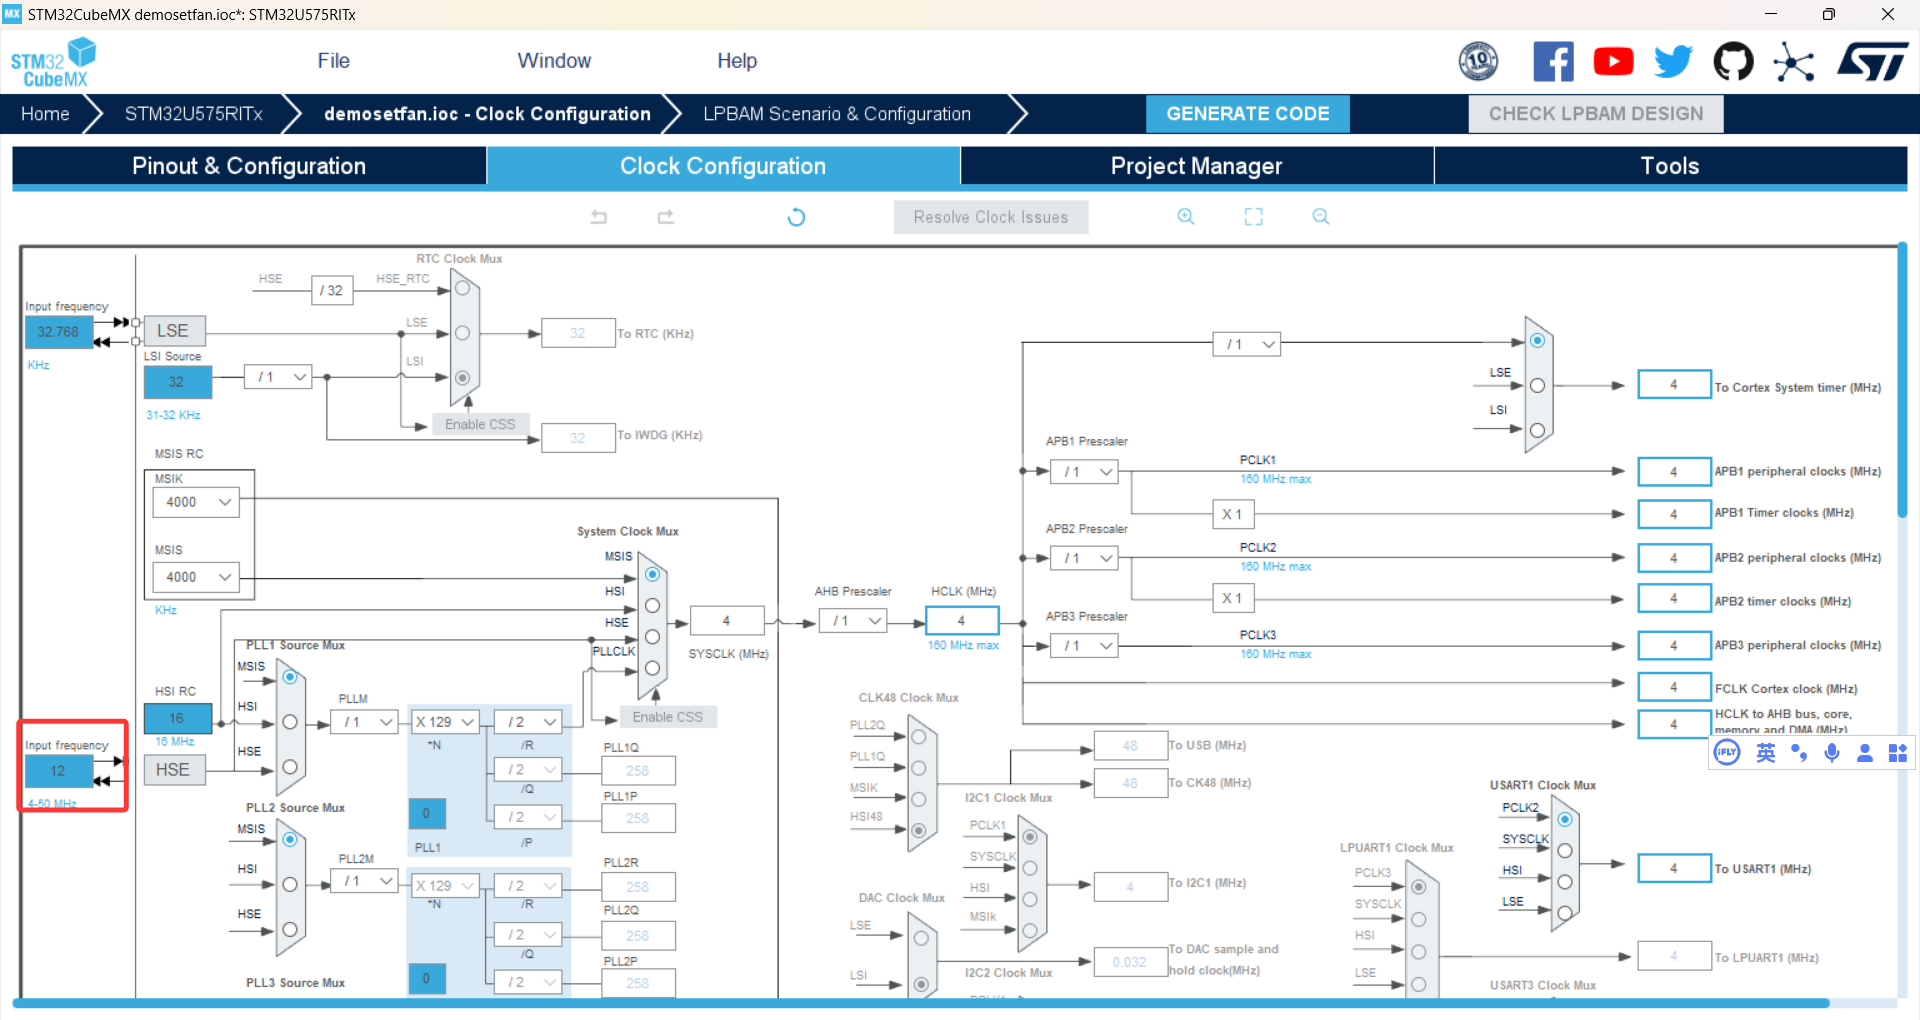
Task: Open the Help menu
Action: (737, 61)
